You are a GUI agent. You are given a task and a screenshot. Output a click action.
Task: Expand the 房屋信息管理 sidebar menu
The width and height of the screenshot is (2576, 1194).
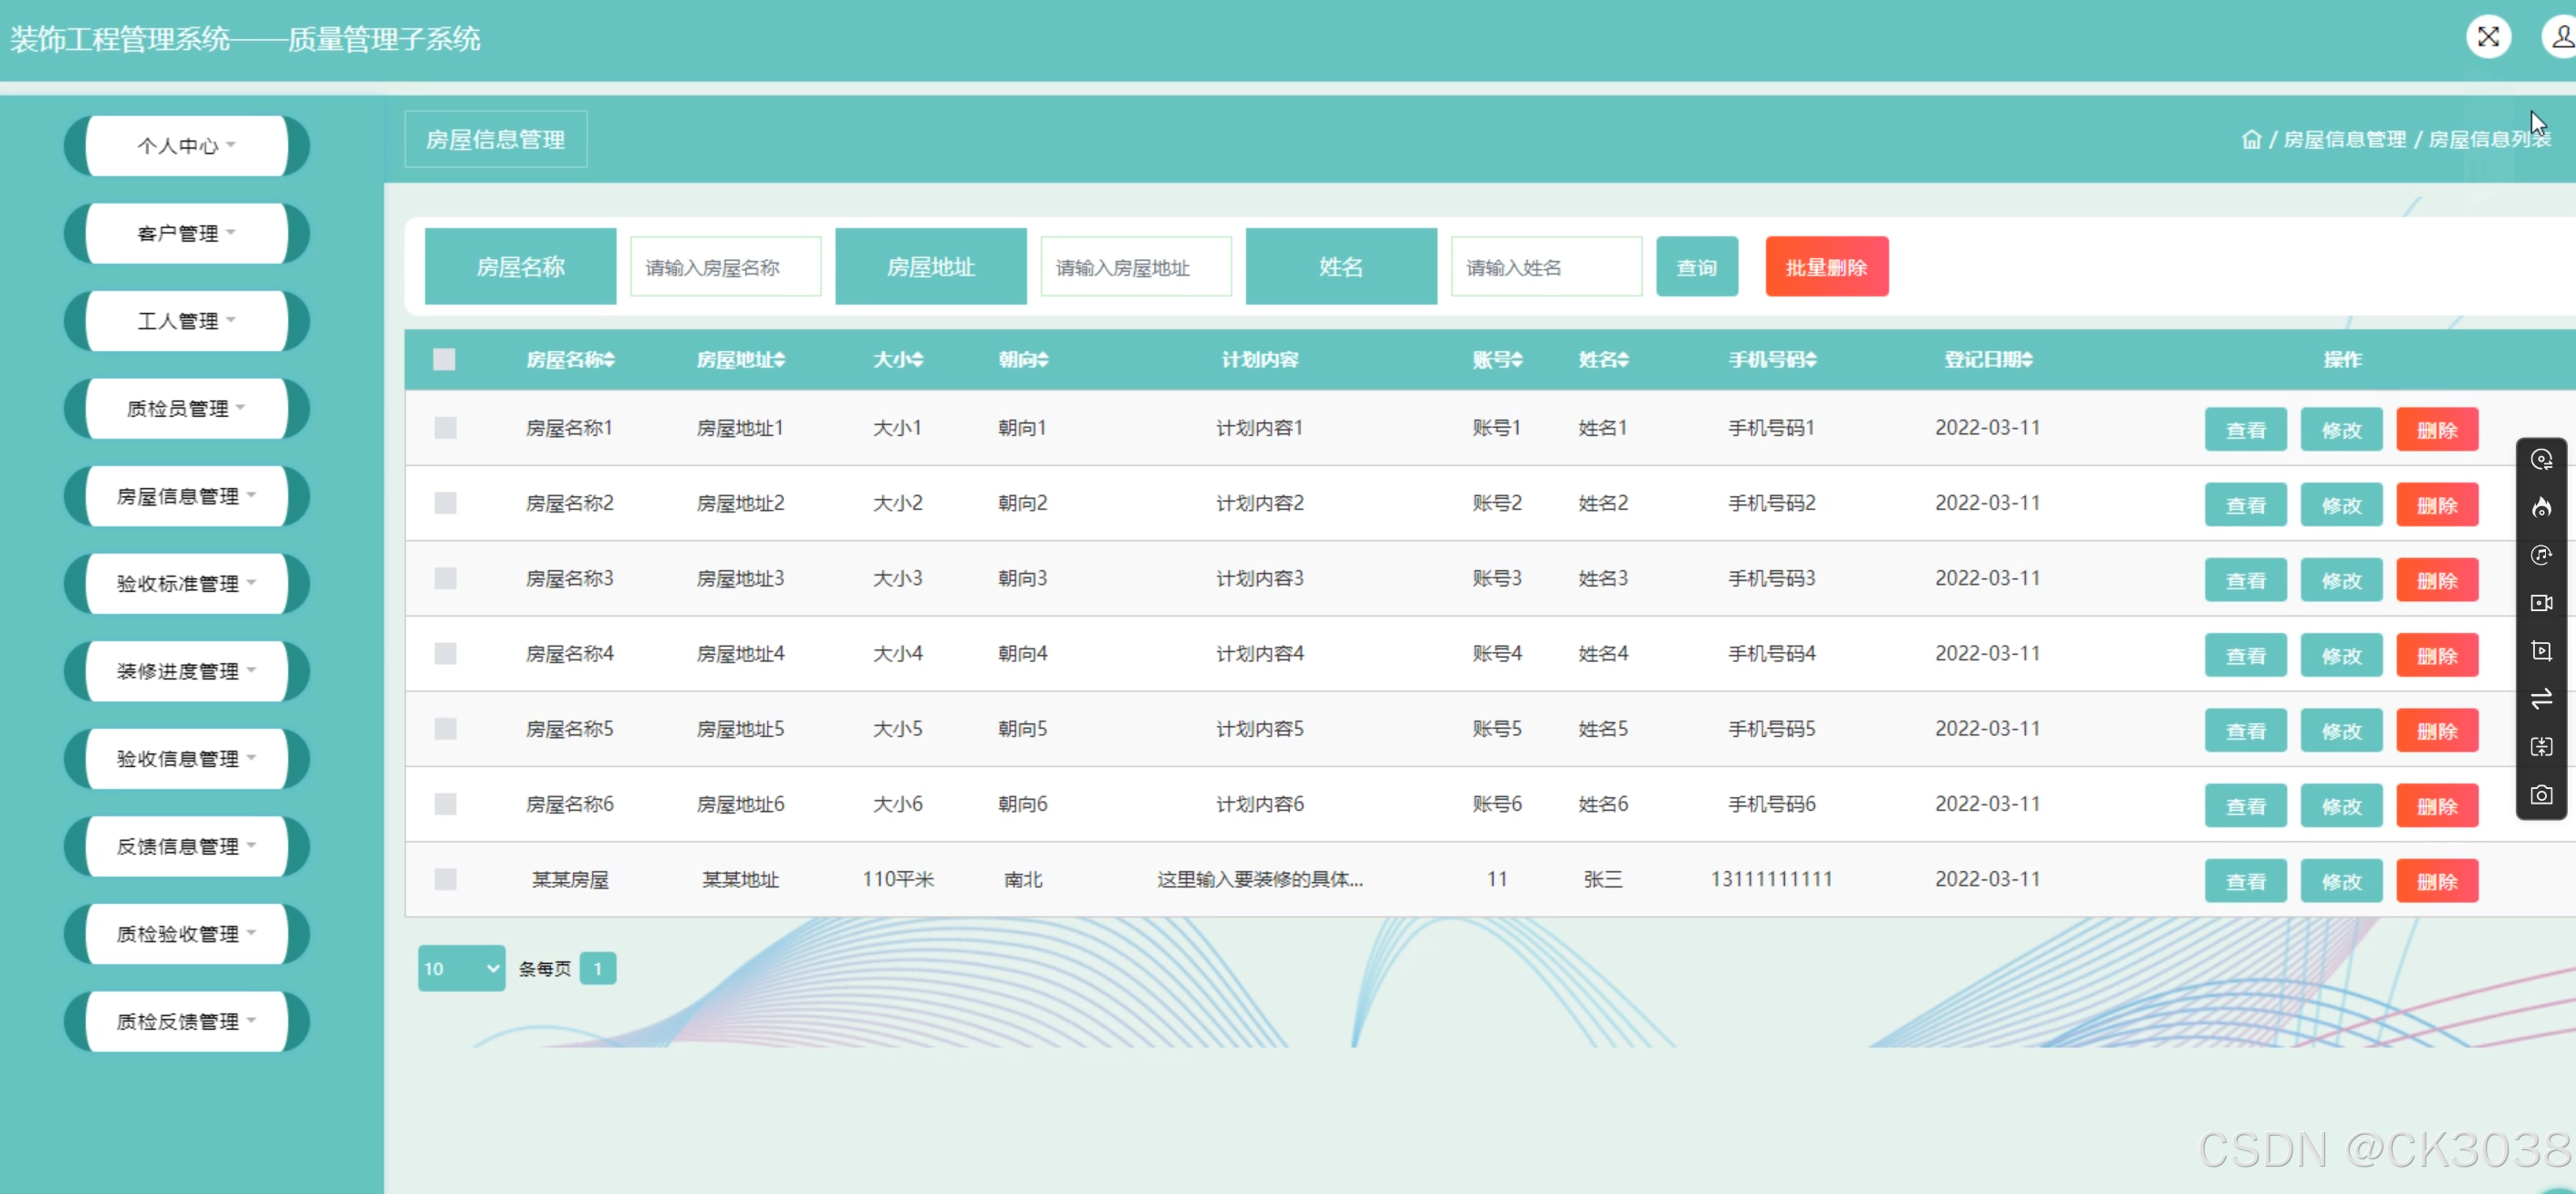click(186, 496)
